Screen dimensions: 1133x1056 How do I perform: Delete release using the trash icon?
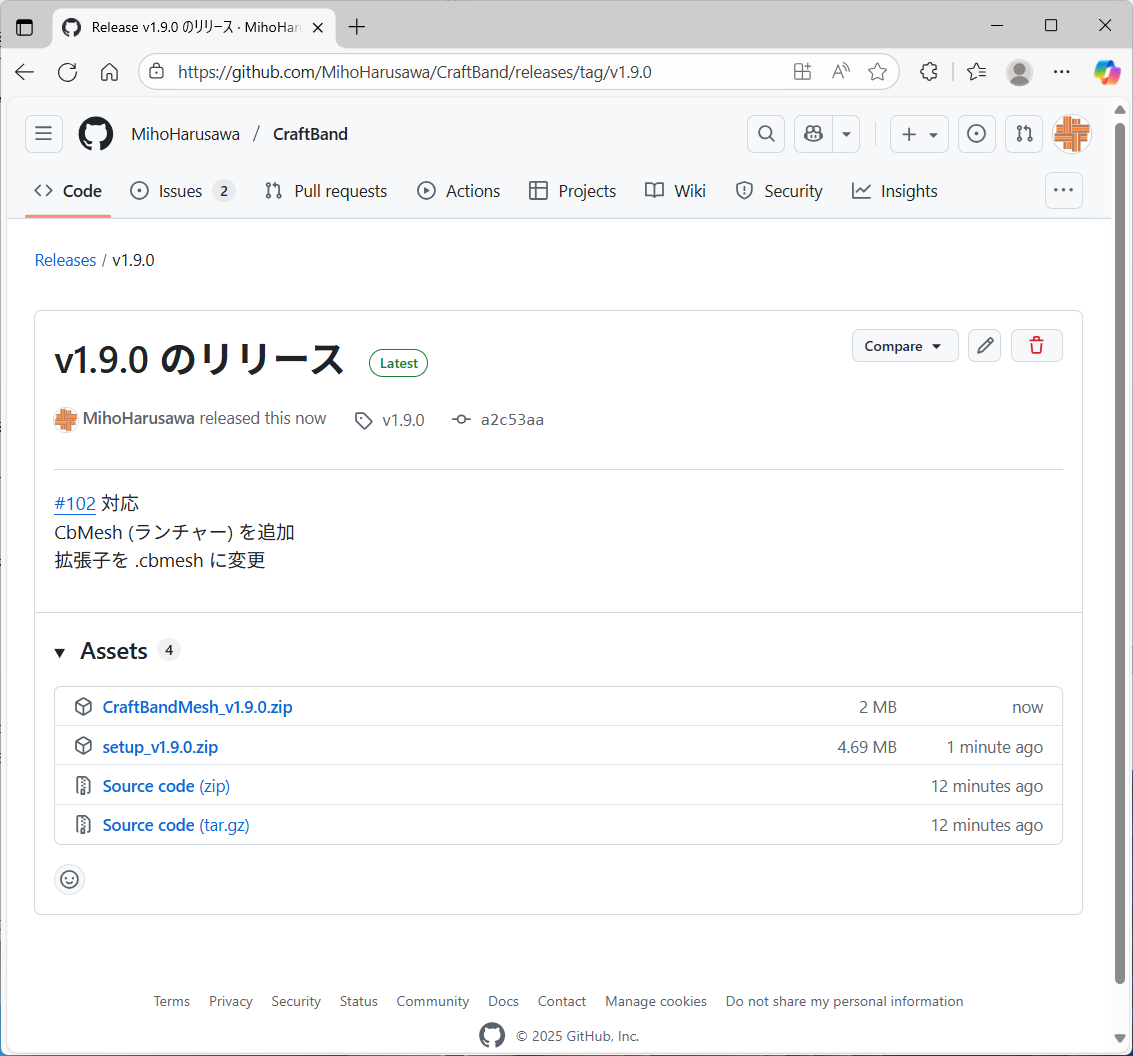tap(1036, 346)
